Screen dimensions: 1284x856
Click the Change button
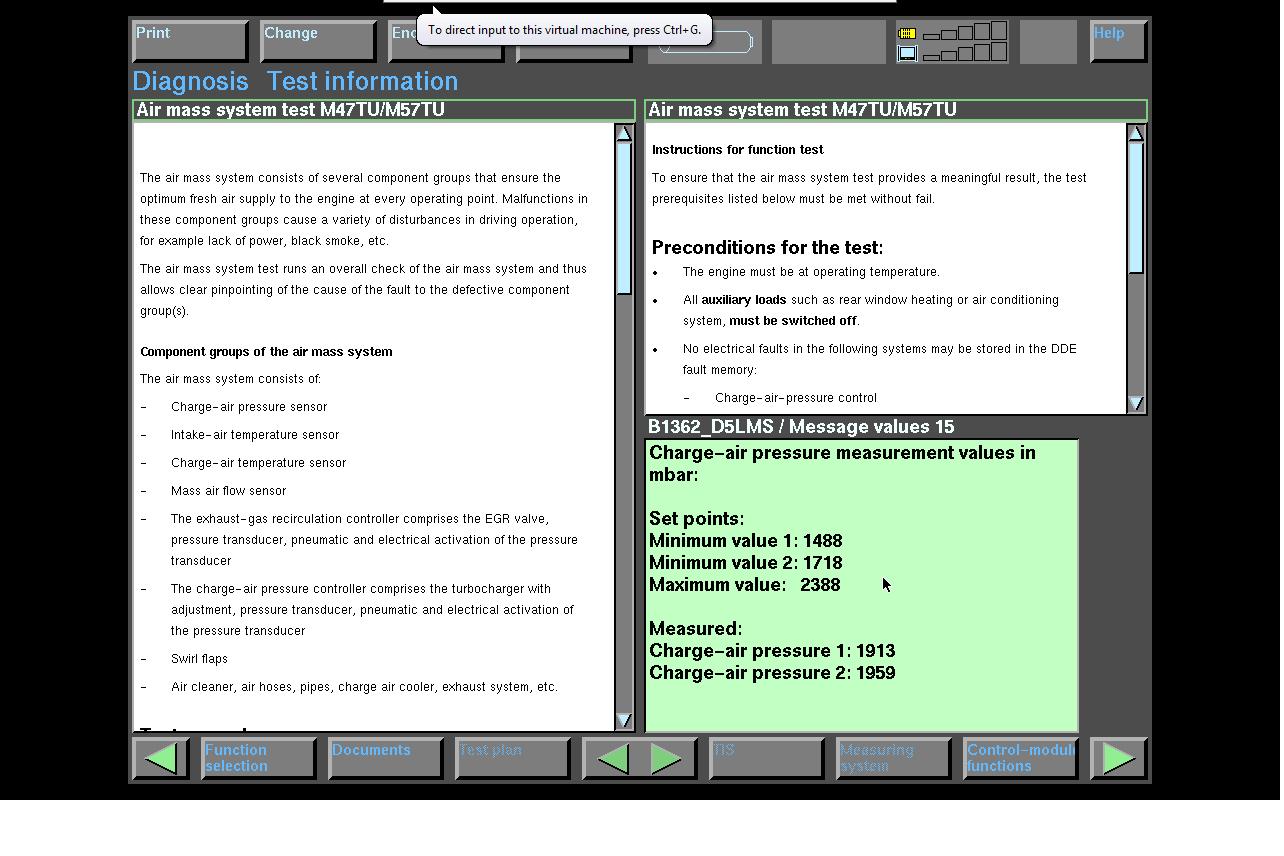pyautogui.click(x=318, y=41)
